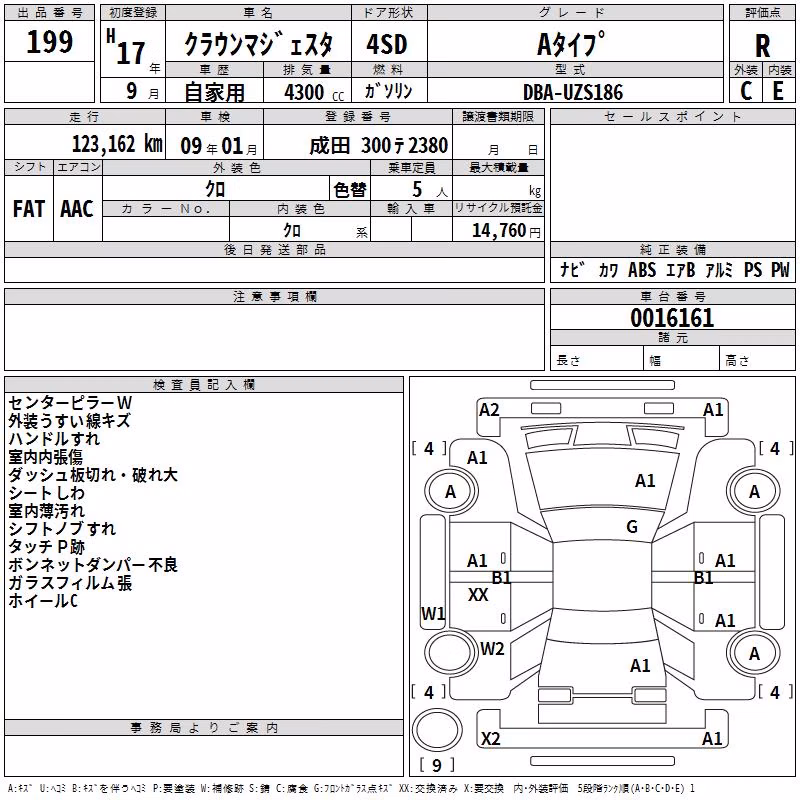Viewport: 800px width, 800px height.
Task: Select the door type 4SD
Action: pyautogui.click(x=387, y=44)
